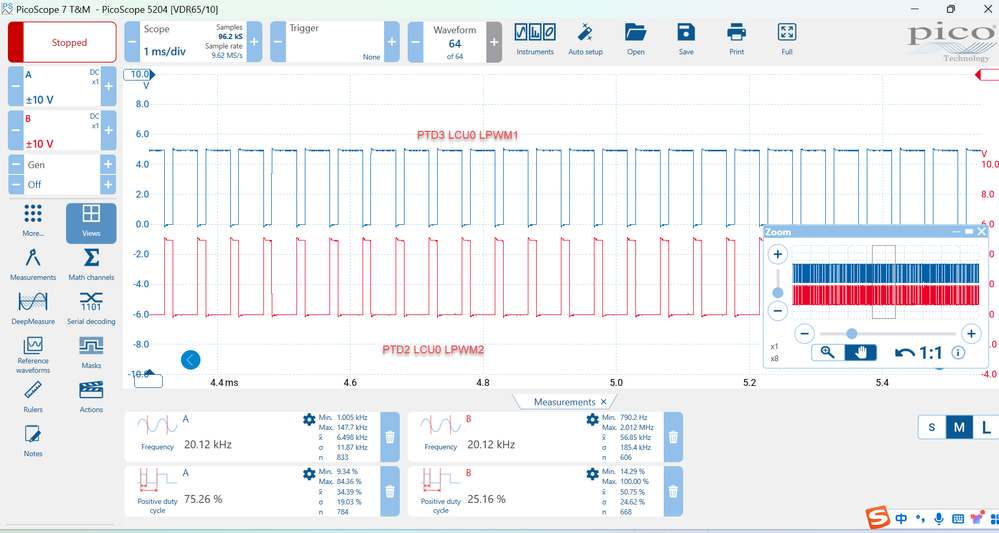Select the hand pan mode in Zoom panel

pos(861,352)
